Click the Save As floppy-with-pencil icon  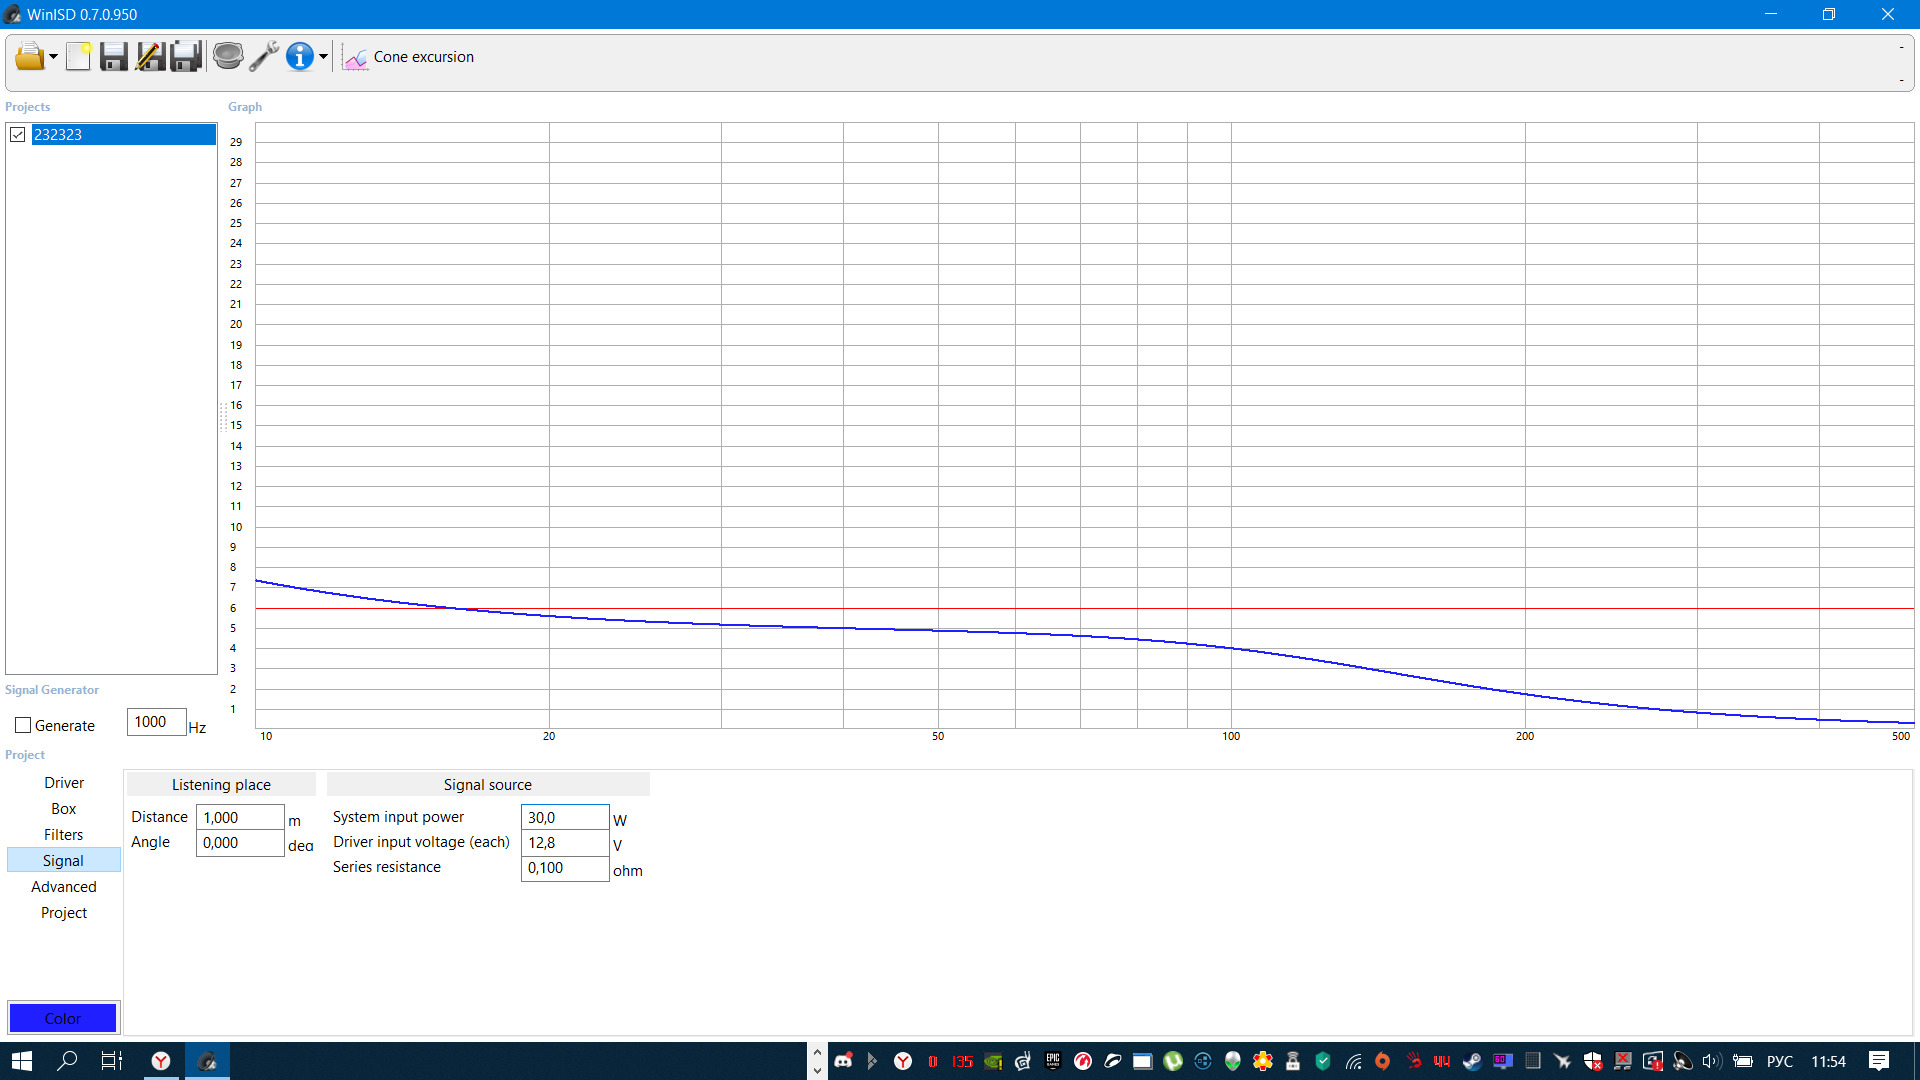pos(150,57)
